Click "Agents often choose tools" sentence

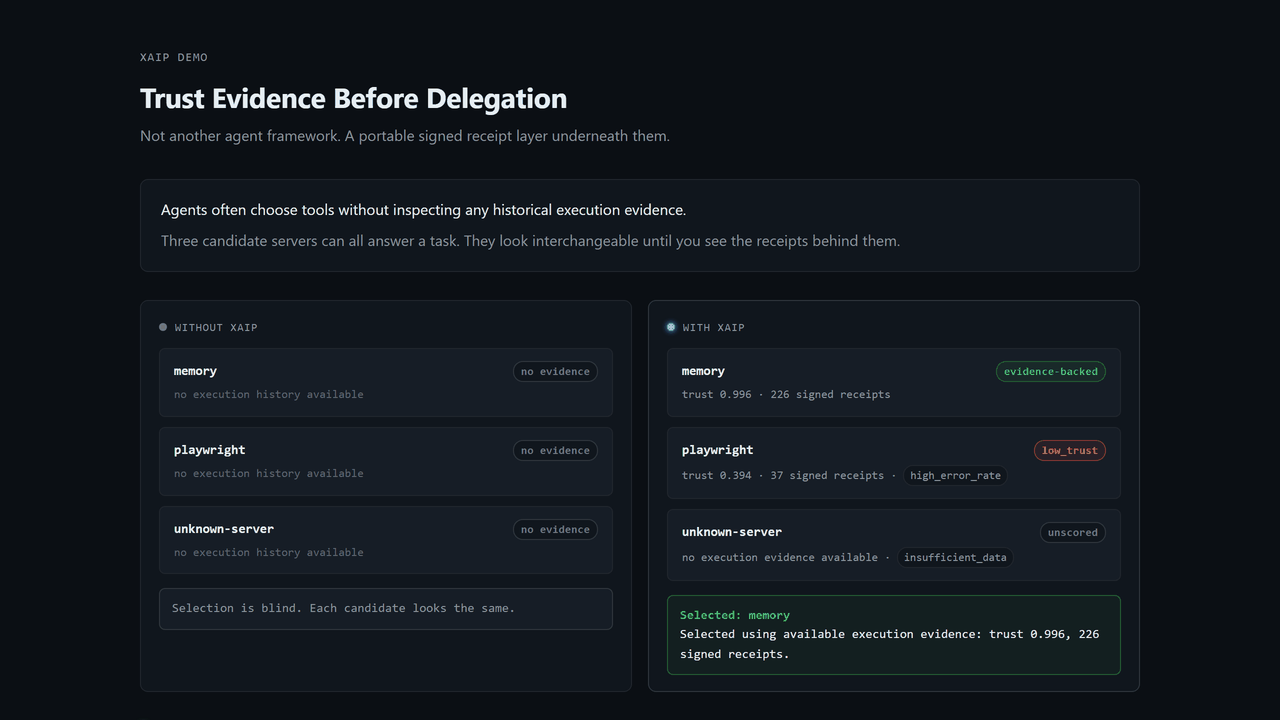[x=423, y=210]
